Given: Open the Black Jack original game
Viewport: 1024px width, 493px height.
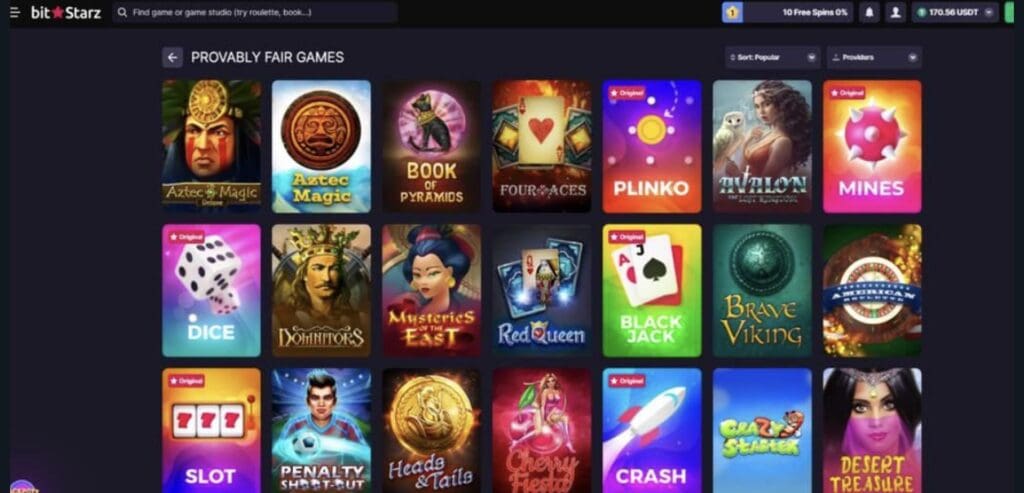Looking at the screenshot, I should click(x=652, y=291).
